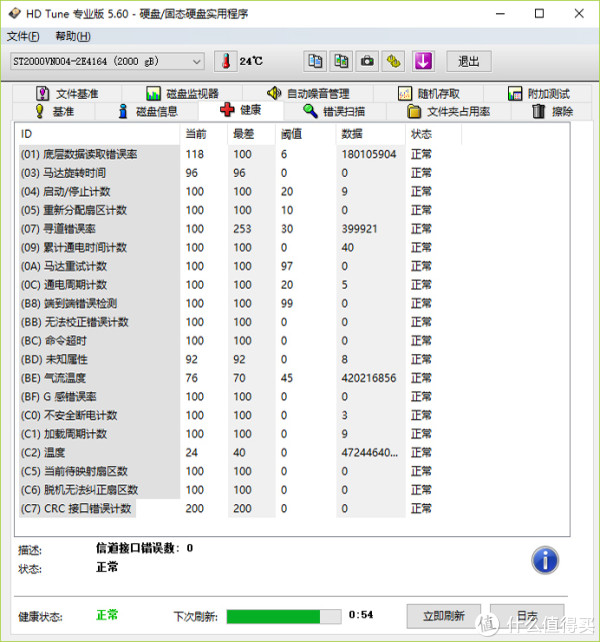Click the second copy screenshot icon
600x642 pixels.
[x=342, y=61]
